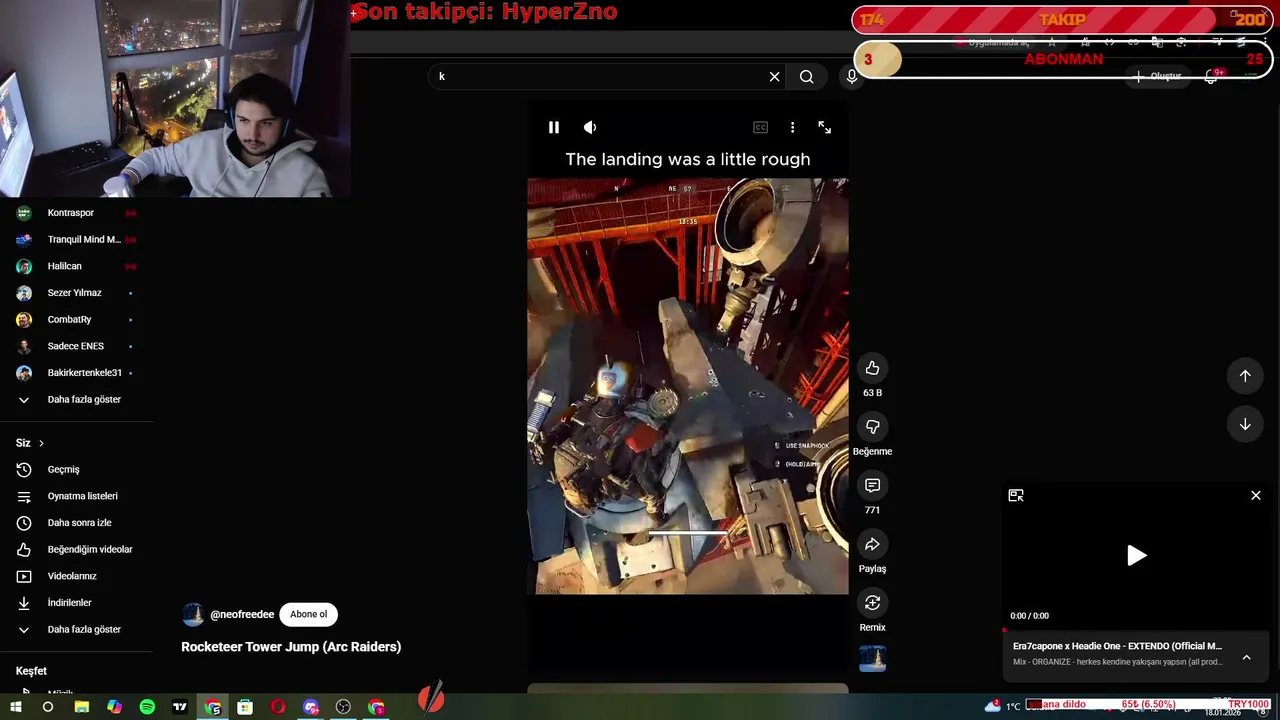Clear the search box text
This screenshot has width=1280, height=720.
click(774, 76)
